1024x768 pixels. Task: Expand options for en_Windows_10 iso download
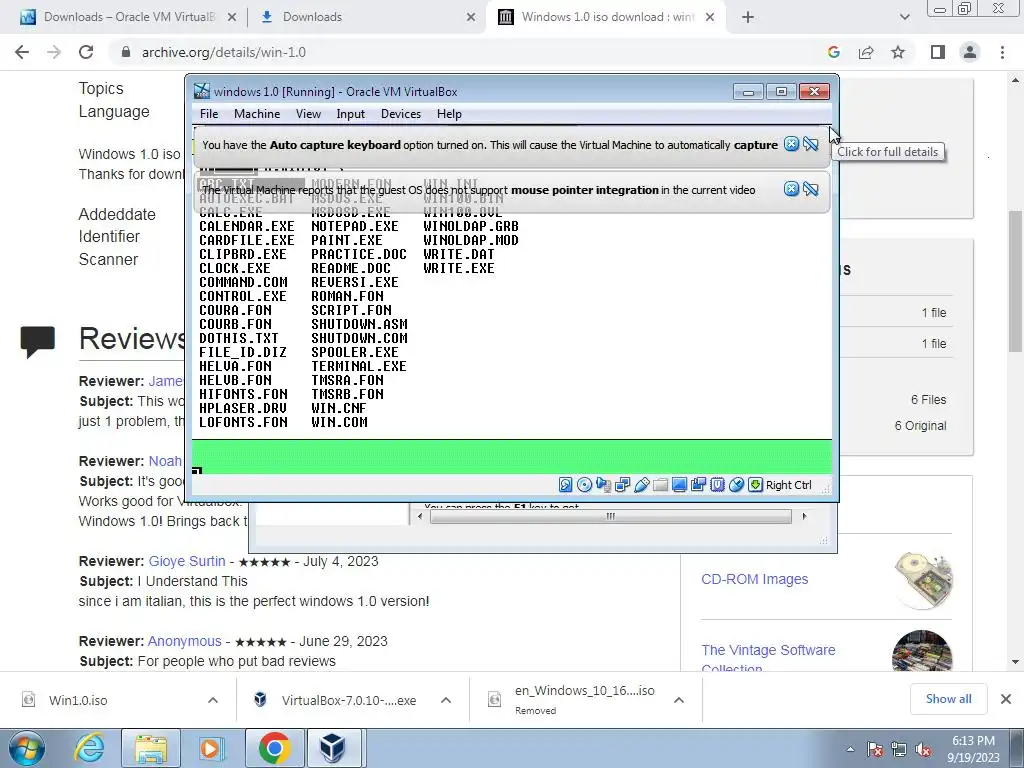(679, 700)
